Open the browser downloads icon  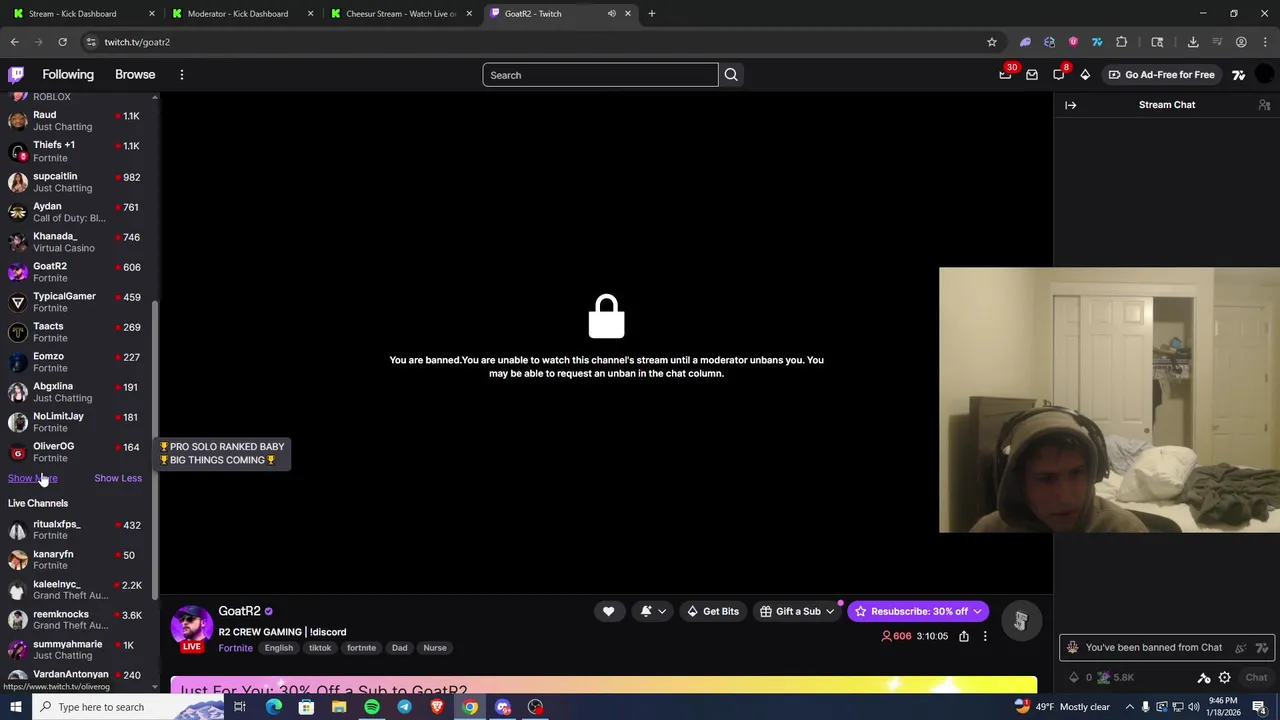tap(1193, 42)
